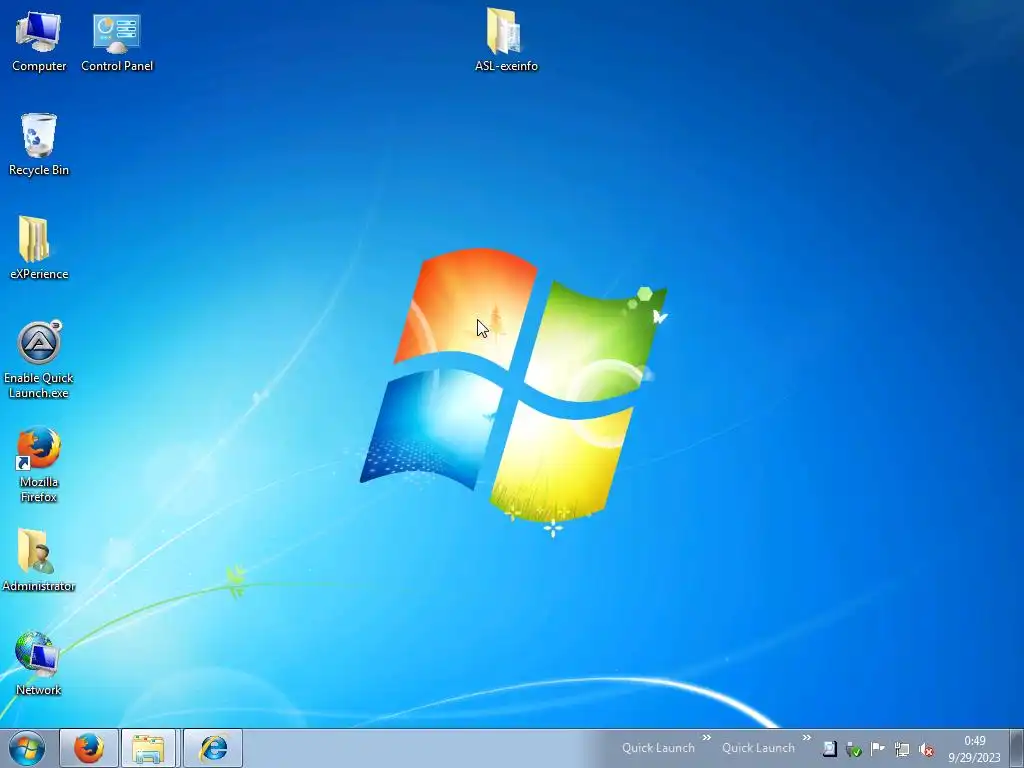Click the document-shaped tray icon
The image size is (1024, 768).
829,749
